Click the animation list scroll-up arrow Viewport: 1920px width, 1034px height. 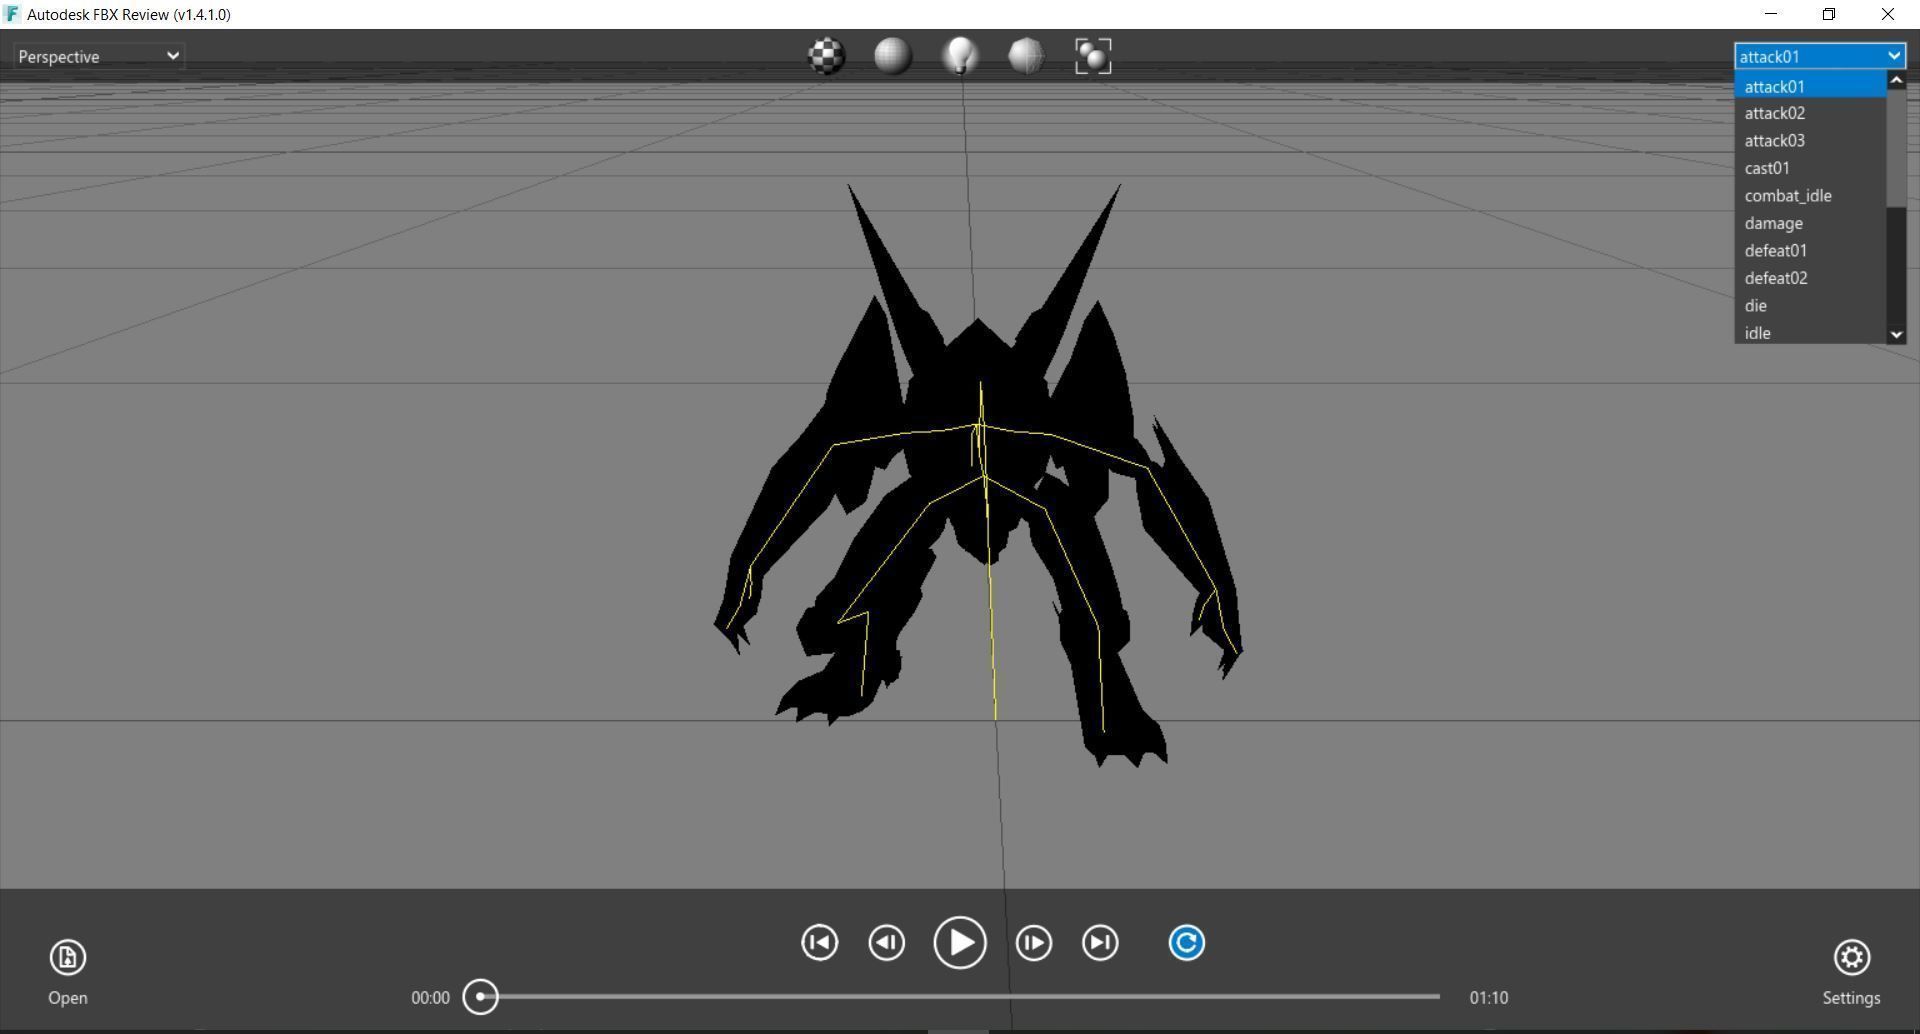pos(1896,80)
